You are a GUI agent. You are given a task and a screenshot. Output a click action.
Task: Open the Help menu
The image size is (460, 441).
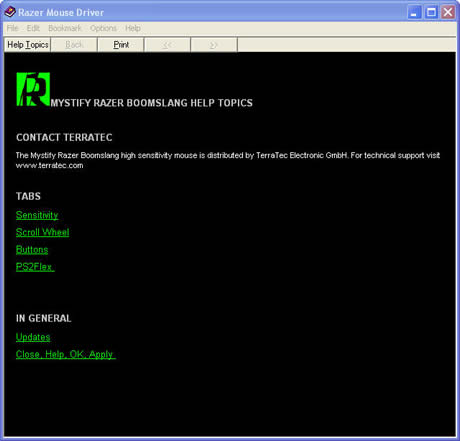(133, 28)
